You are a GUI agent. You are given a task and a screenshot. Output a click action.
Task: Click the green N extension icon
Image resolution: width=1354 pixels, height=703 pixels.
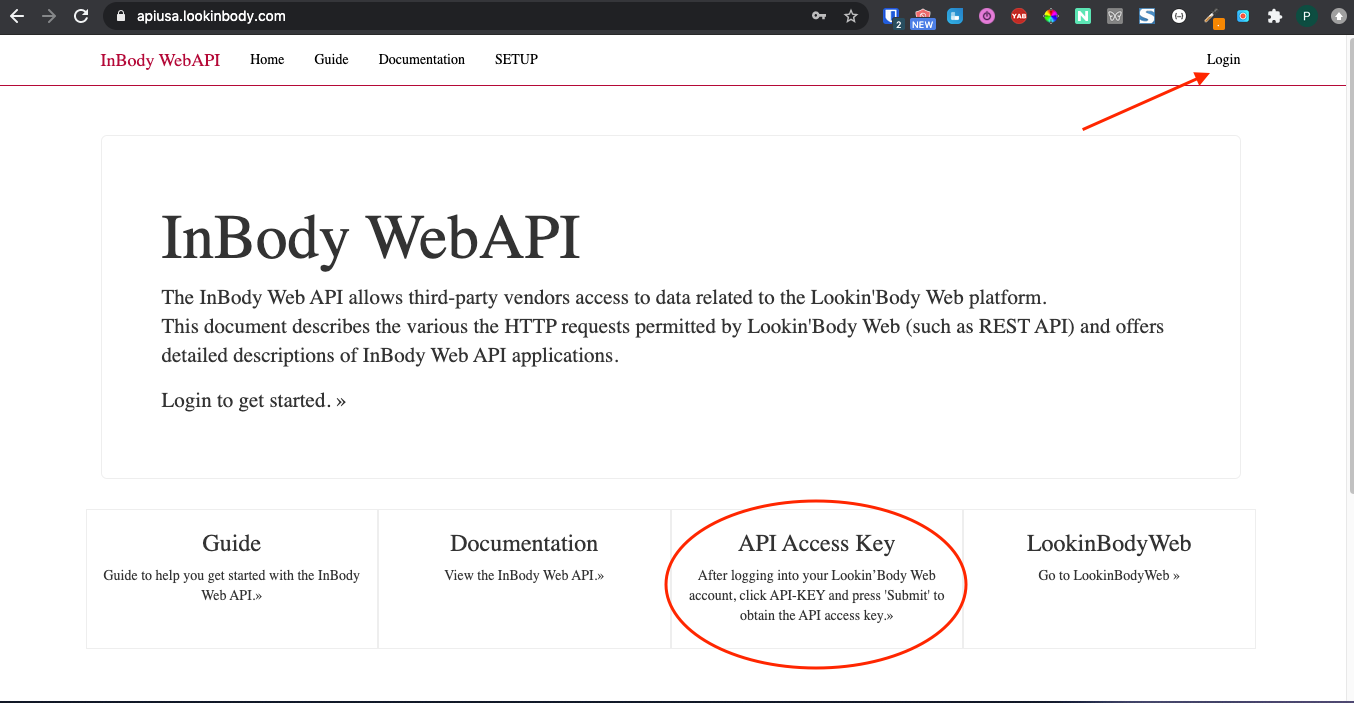pos(1083,16)
